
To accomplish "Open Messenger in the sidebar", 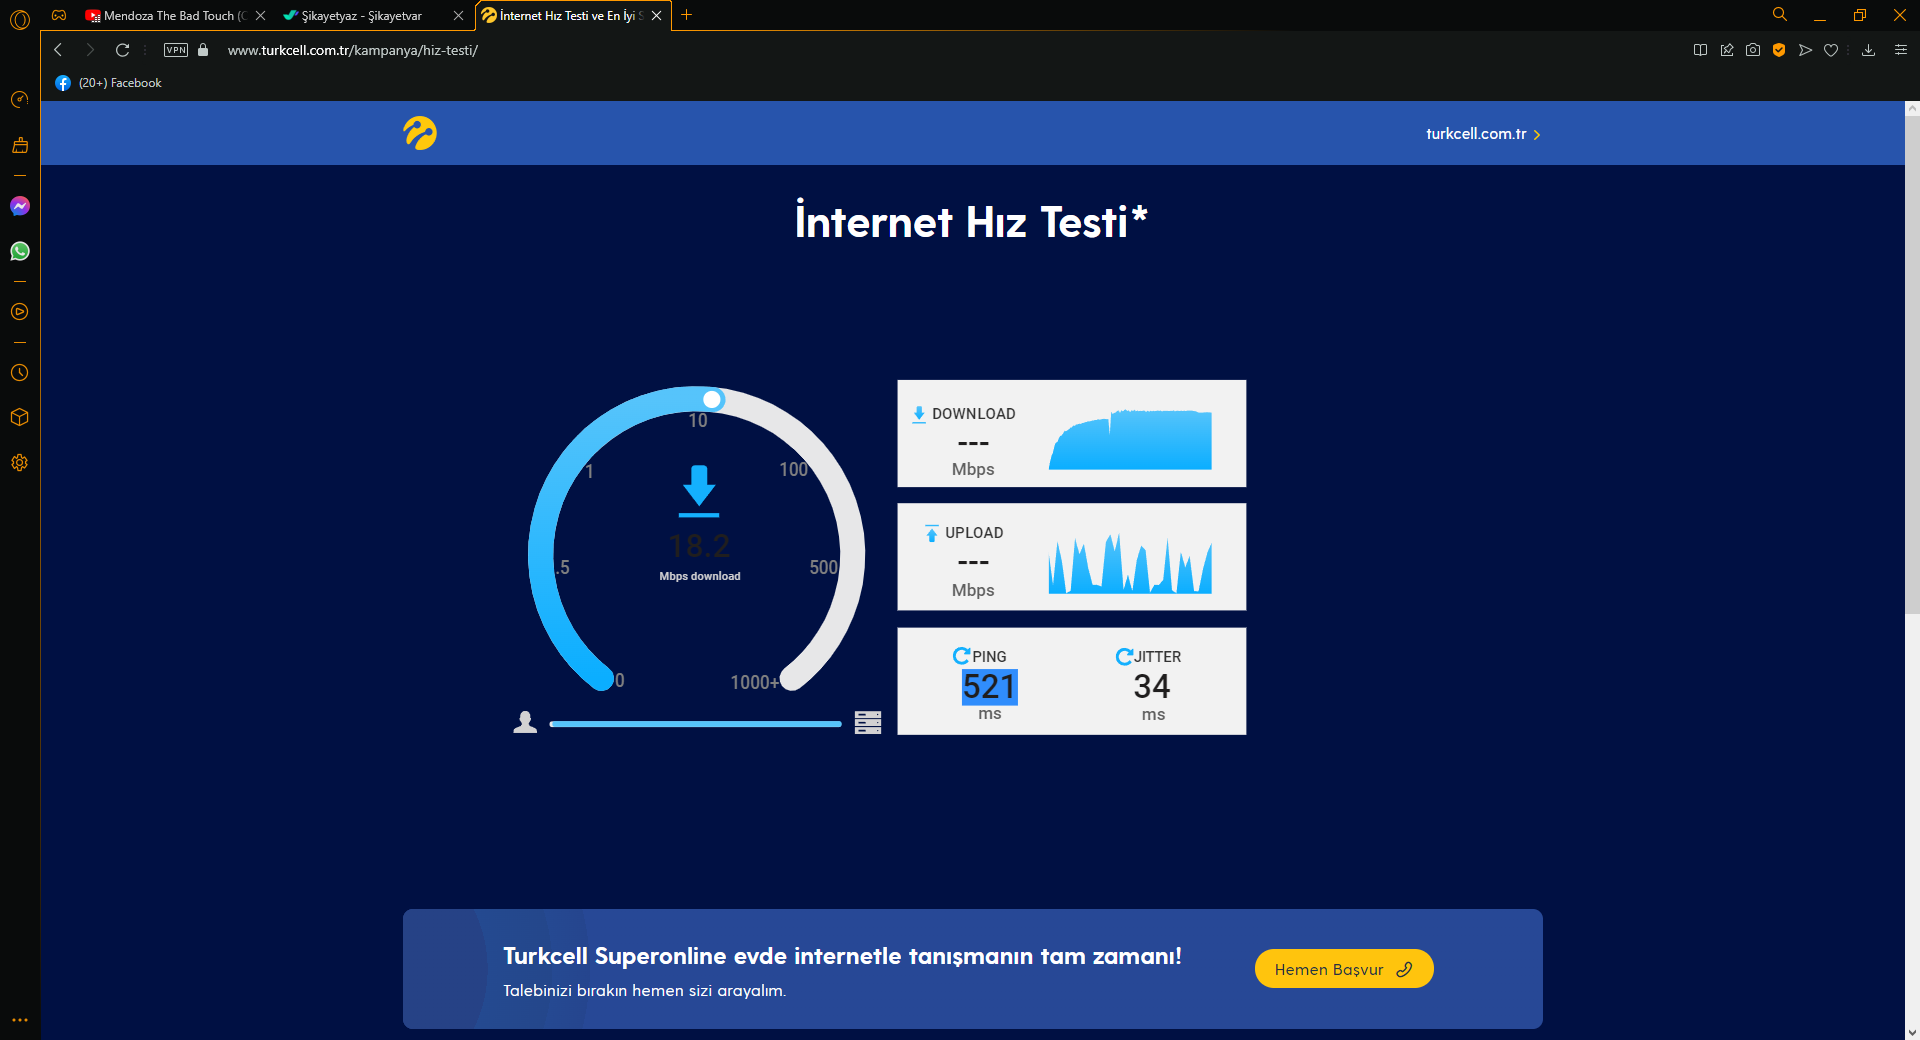I will pos(20,206).
